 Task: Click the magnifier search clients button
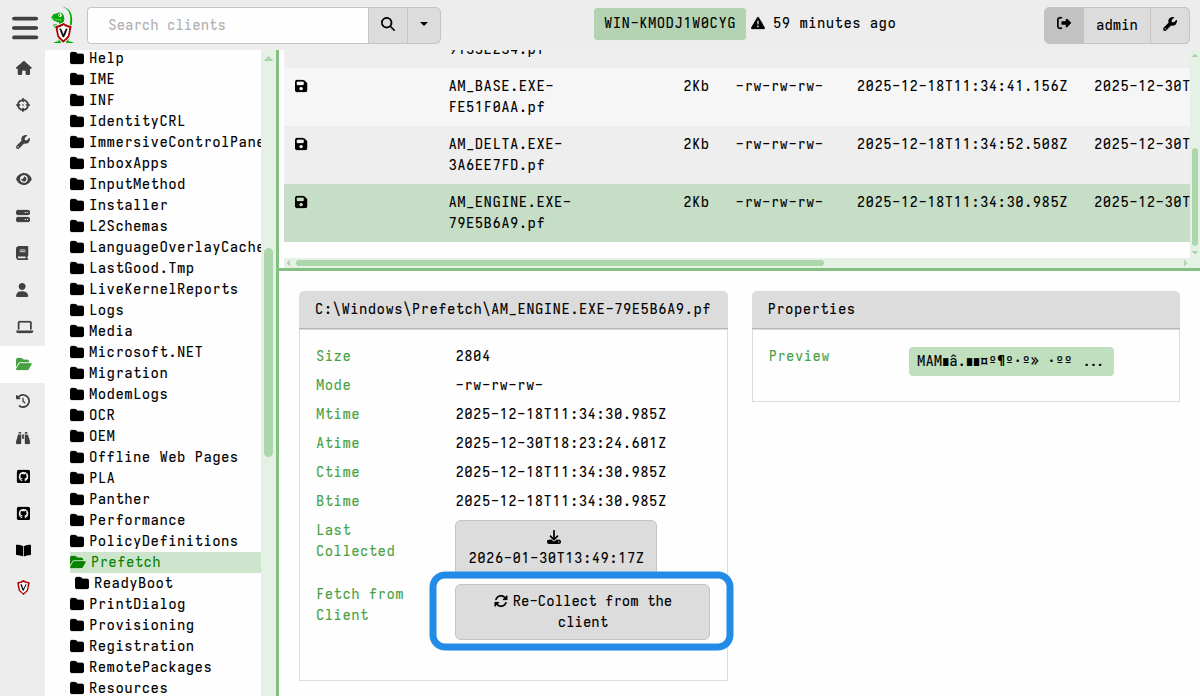click(x=388, y=25)
